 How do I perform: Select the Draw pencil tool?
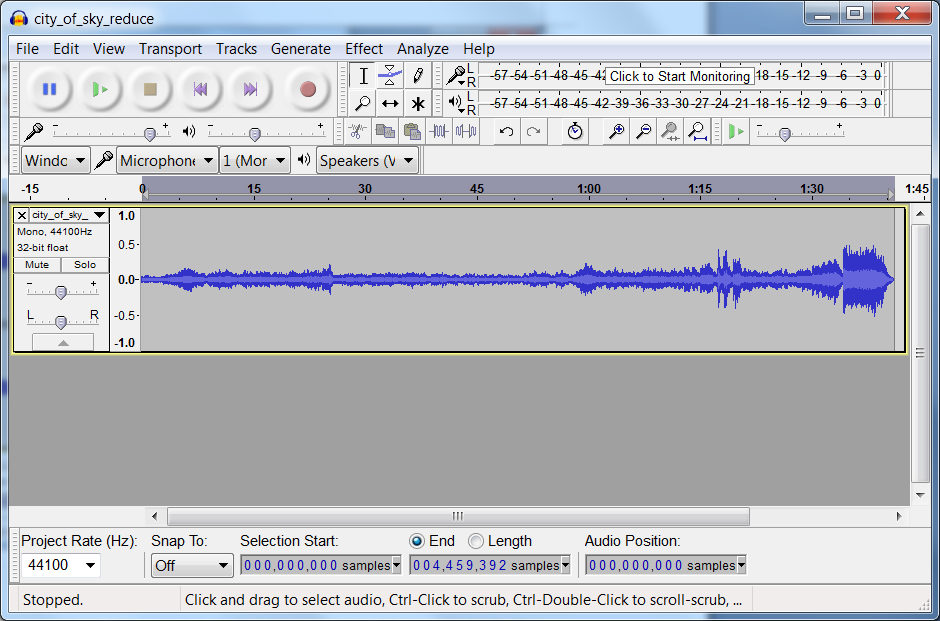pos(418,76)
